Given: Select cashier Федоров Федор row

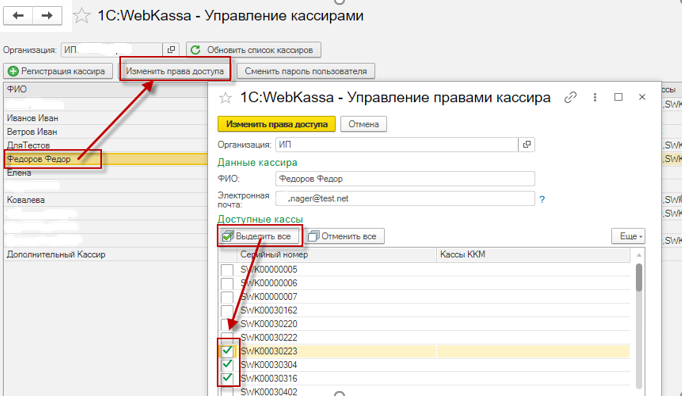Looking at the screenshot, I should [106, 159].
